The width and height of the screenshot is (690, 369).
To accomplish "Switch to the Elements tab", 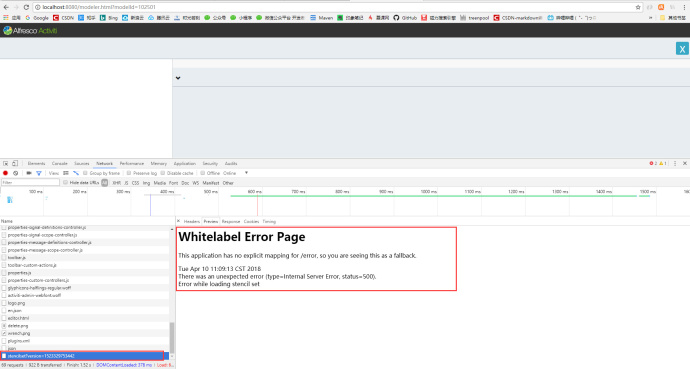I will [x=36, y=164].
